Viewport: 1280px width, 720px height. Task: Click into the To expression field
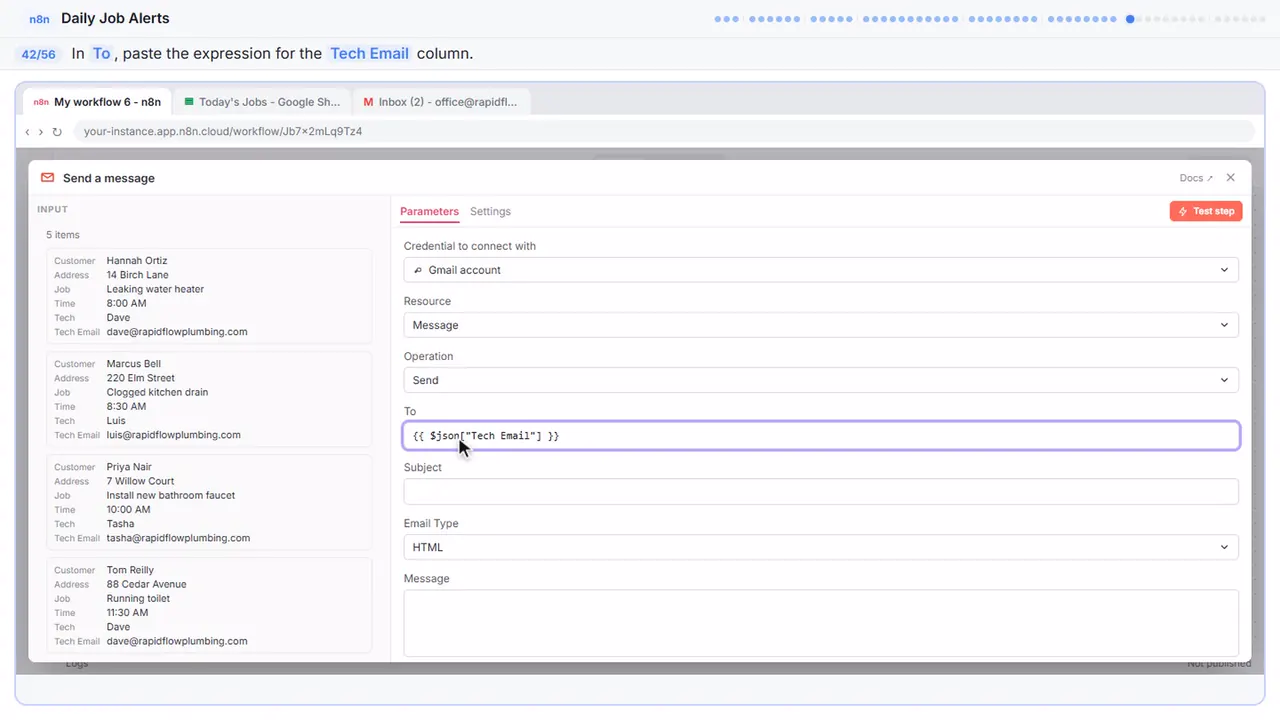tap(821, 436)
